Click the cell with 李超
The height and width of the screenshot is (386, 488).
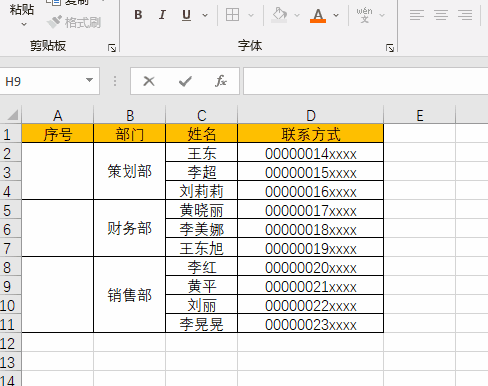(x=202, y=172)
